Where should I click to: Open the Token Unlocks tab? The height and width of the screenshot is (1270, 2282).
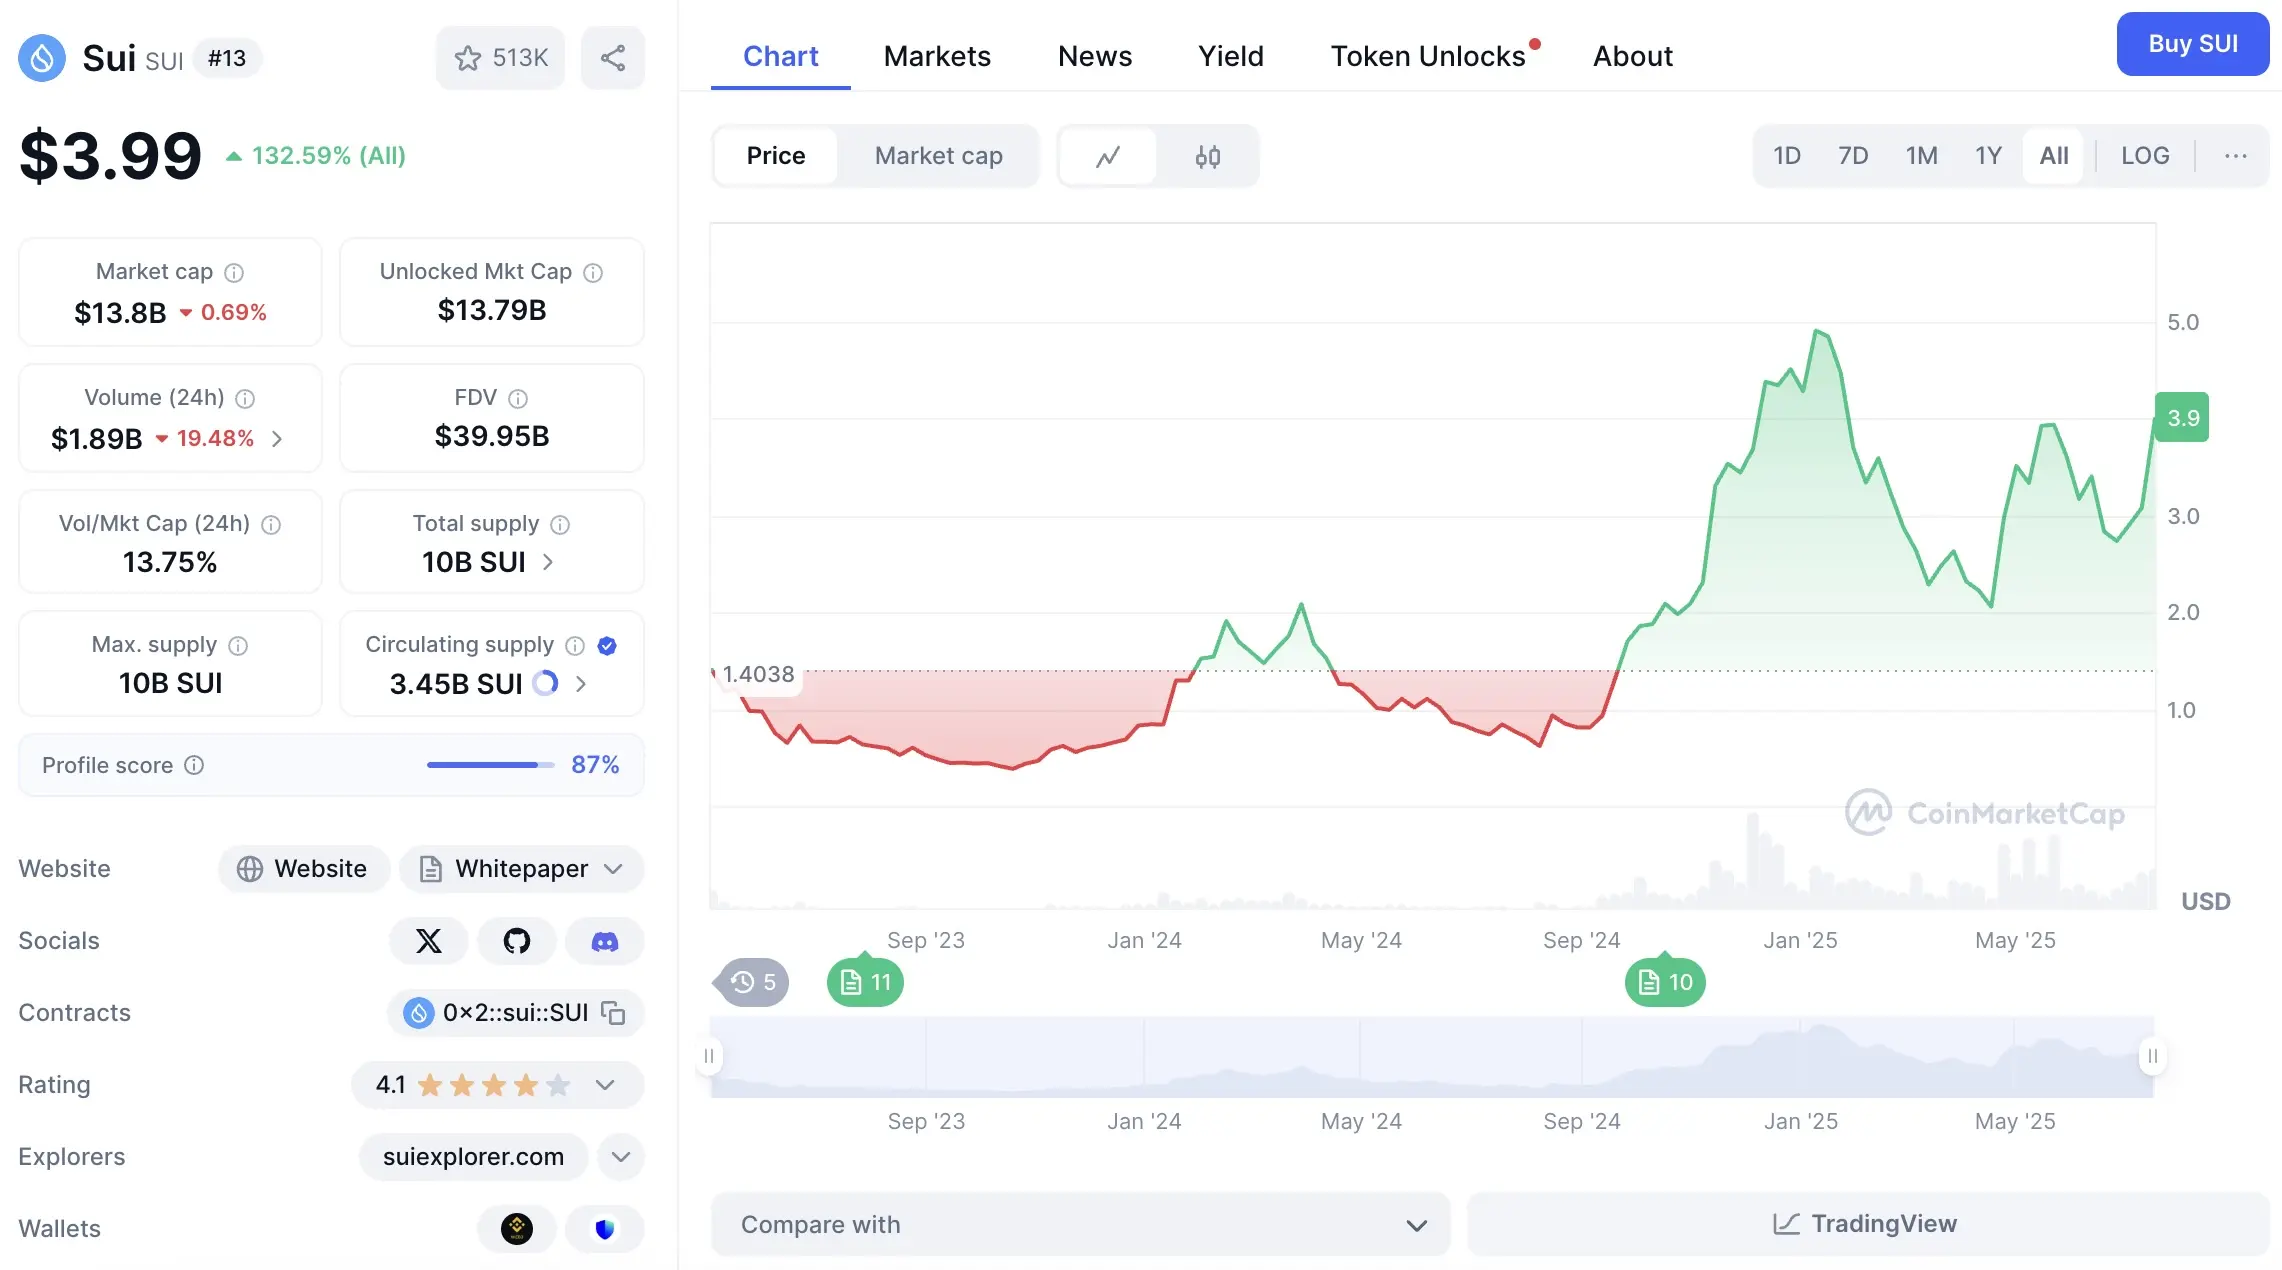(x=1430, y=56)
